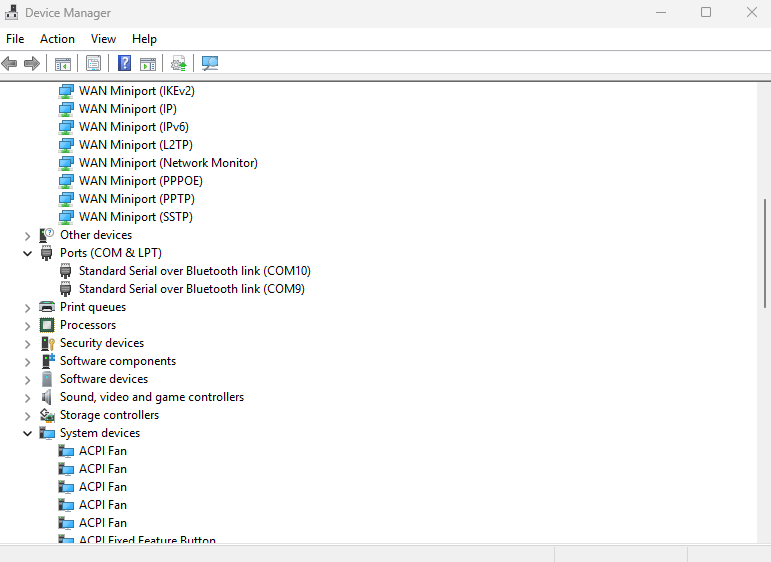Expand Sound, video and game controllers

(28, 398)
